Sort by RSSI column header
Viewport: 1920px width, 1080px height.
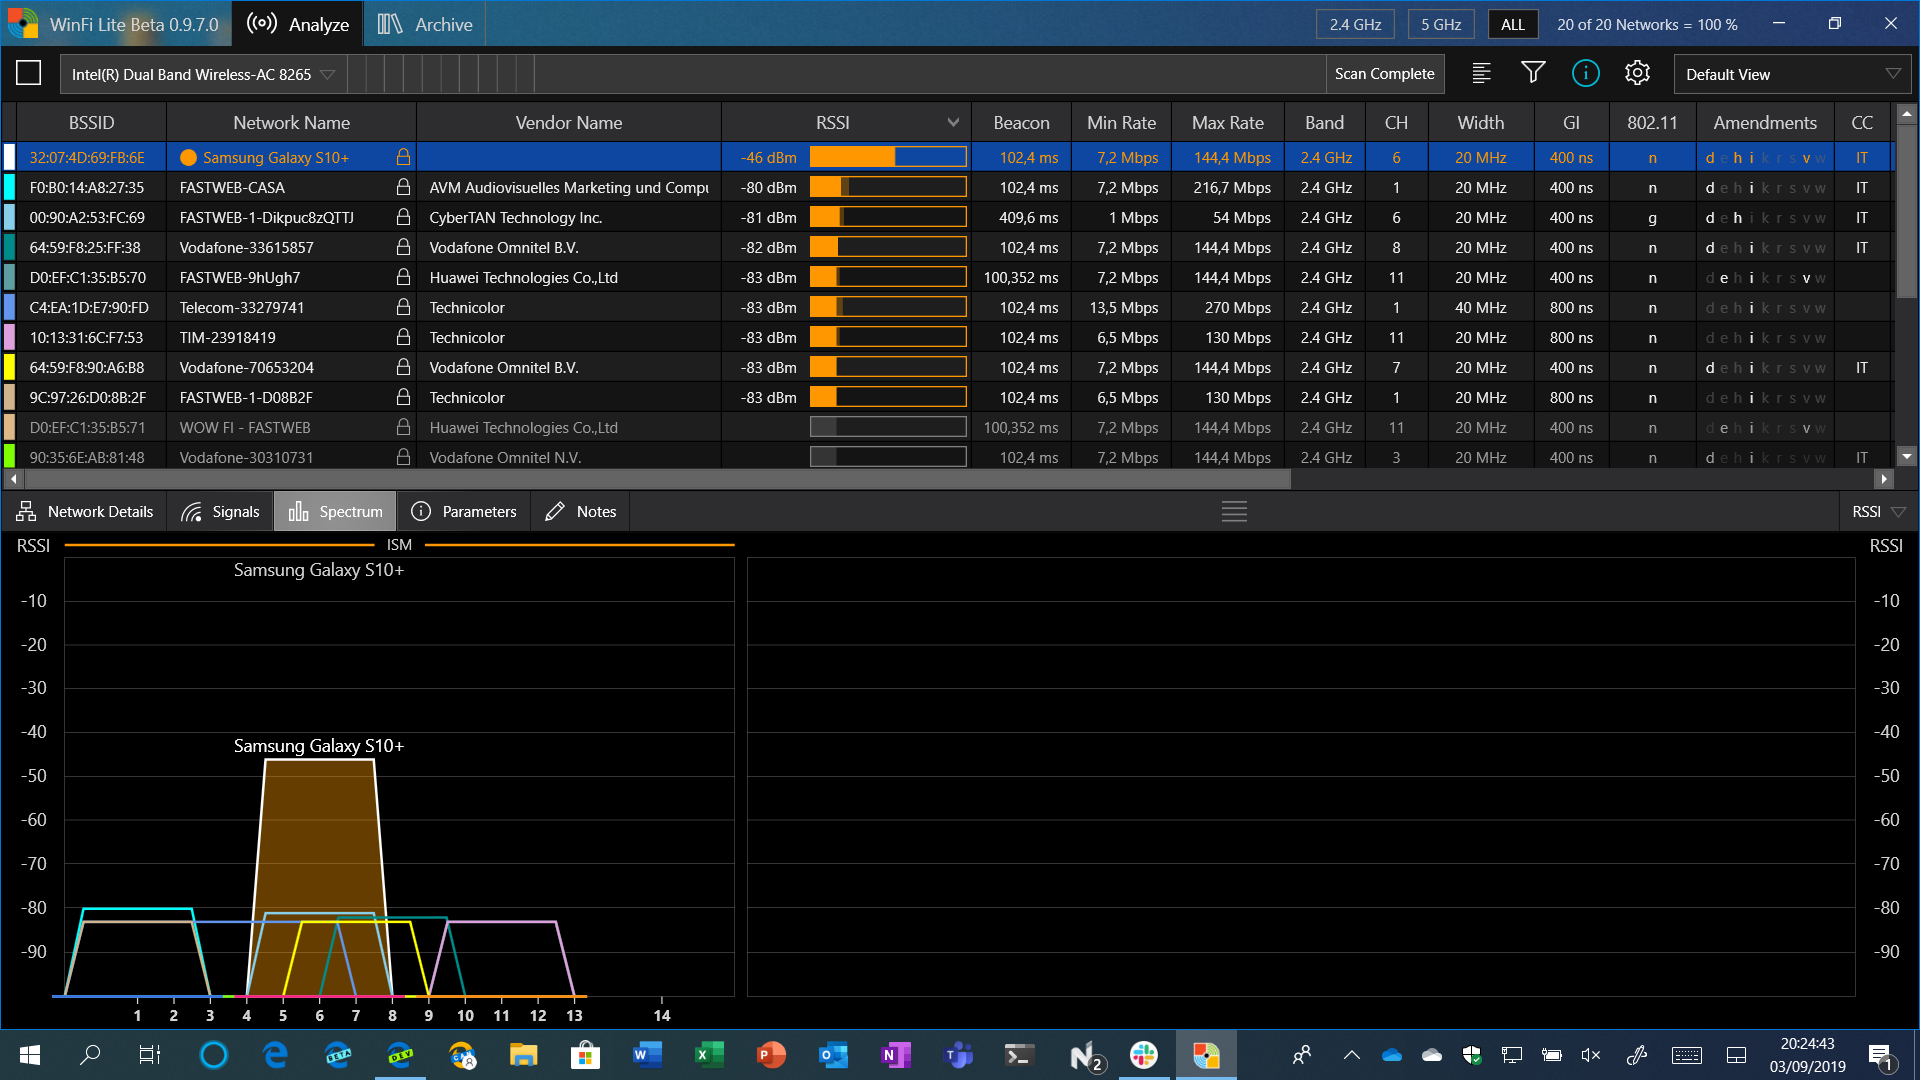845,123
